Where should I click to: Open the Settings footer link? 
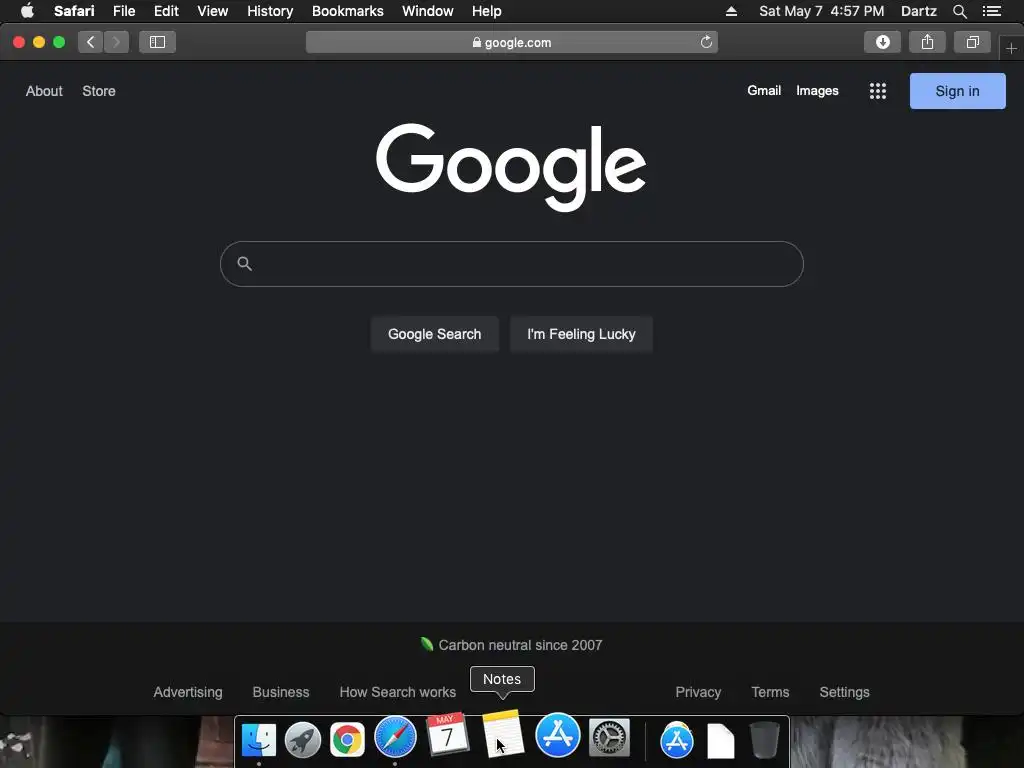[844, 692]
